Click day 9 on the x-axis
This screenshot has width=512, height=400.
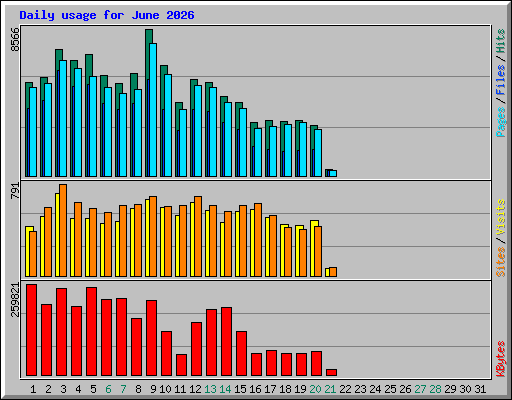point(153,389)
